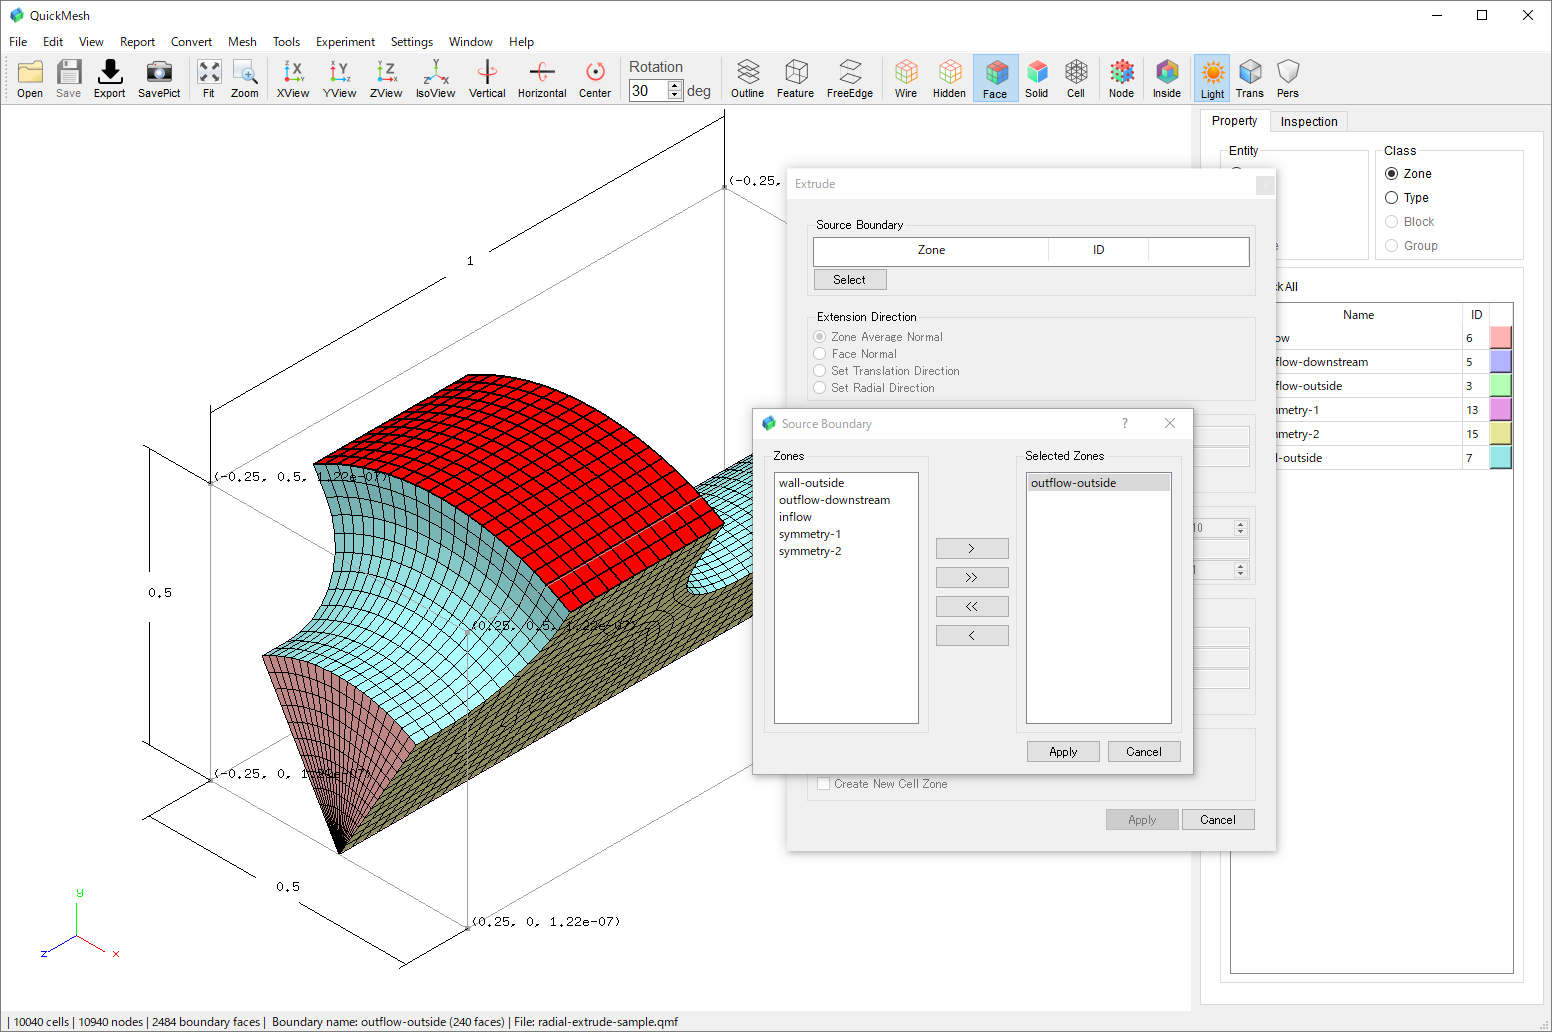The width and height of the screenshot is (1552, 1032).
Task: Select the Solid display mode
Action: click(1036, 78)
